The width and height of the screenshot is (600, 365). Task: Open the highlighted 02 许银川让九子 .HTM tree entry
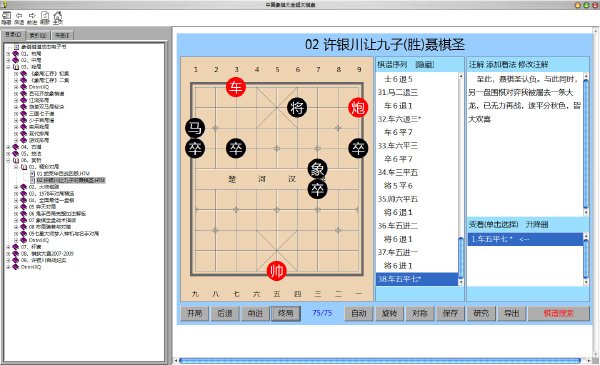pyautogui.click(x=71, y=180)
